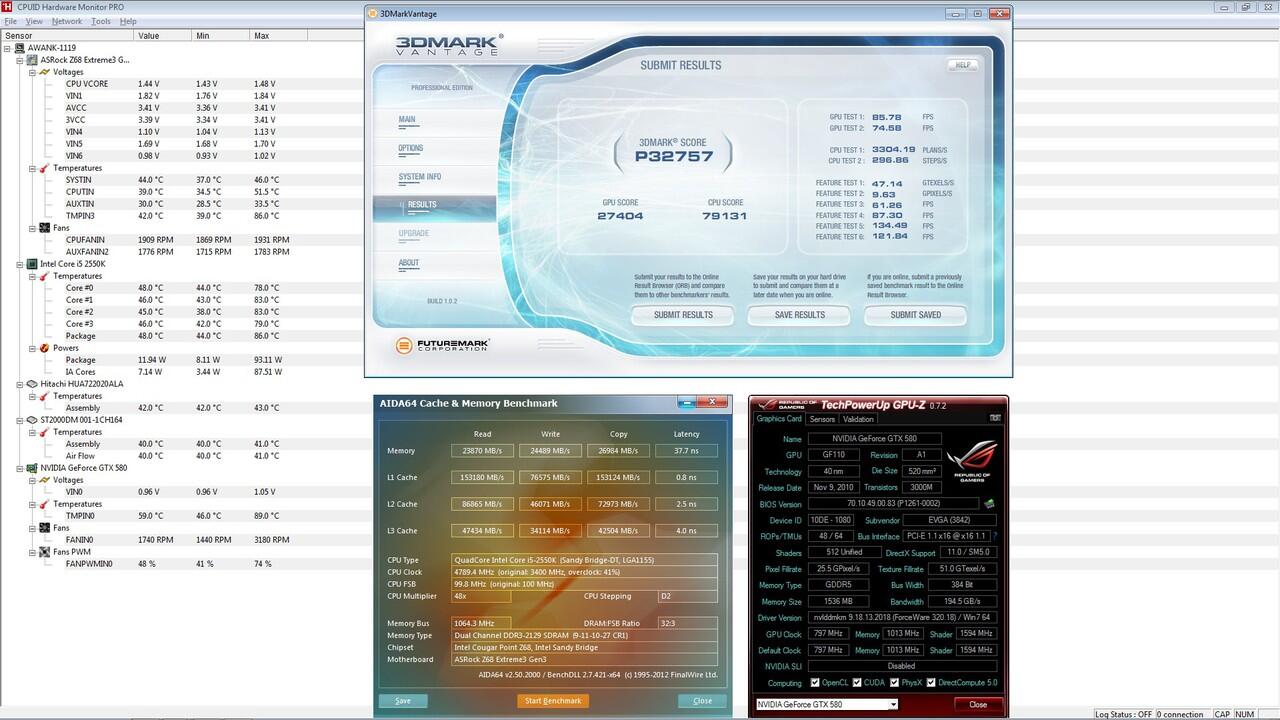Click GPU-Z BIOS save chip icon

click(x=989, y=504)
